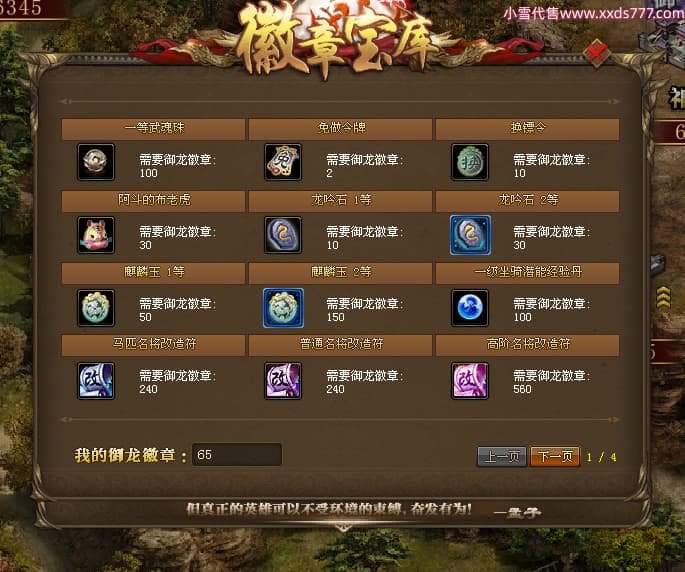The height and width of the screenshot is (572, 685).
Task: Select the 一等武魂珠 item icon
Action: pyautogui.click(x=96, y=162)
